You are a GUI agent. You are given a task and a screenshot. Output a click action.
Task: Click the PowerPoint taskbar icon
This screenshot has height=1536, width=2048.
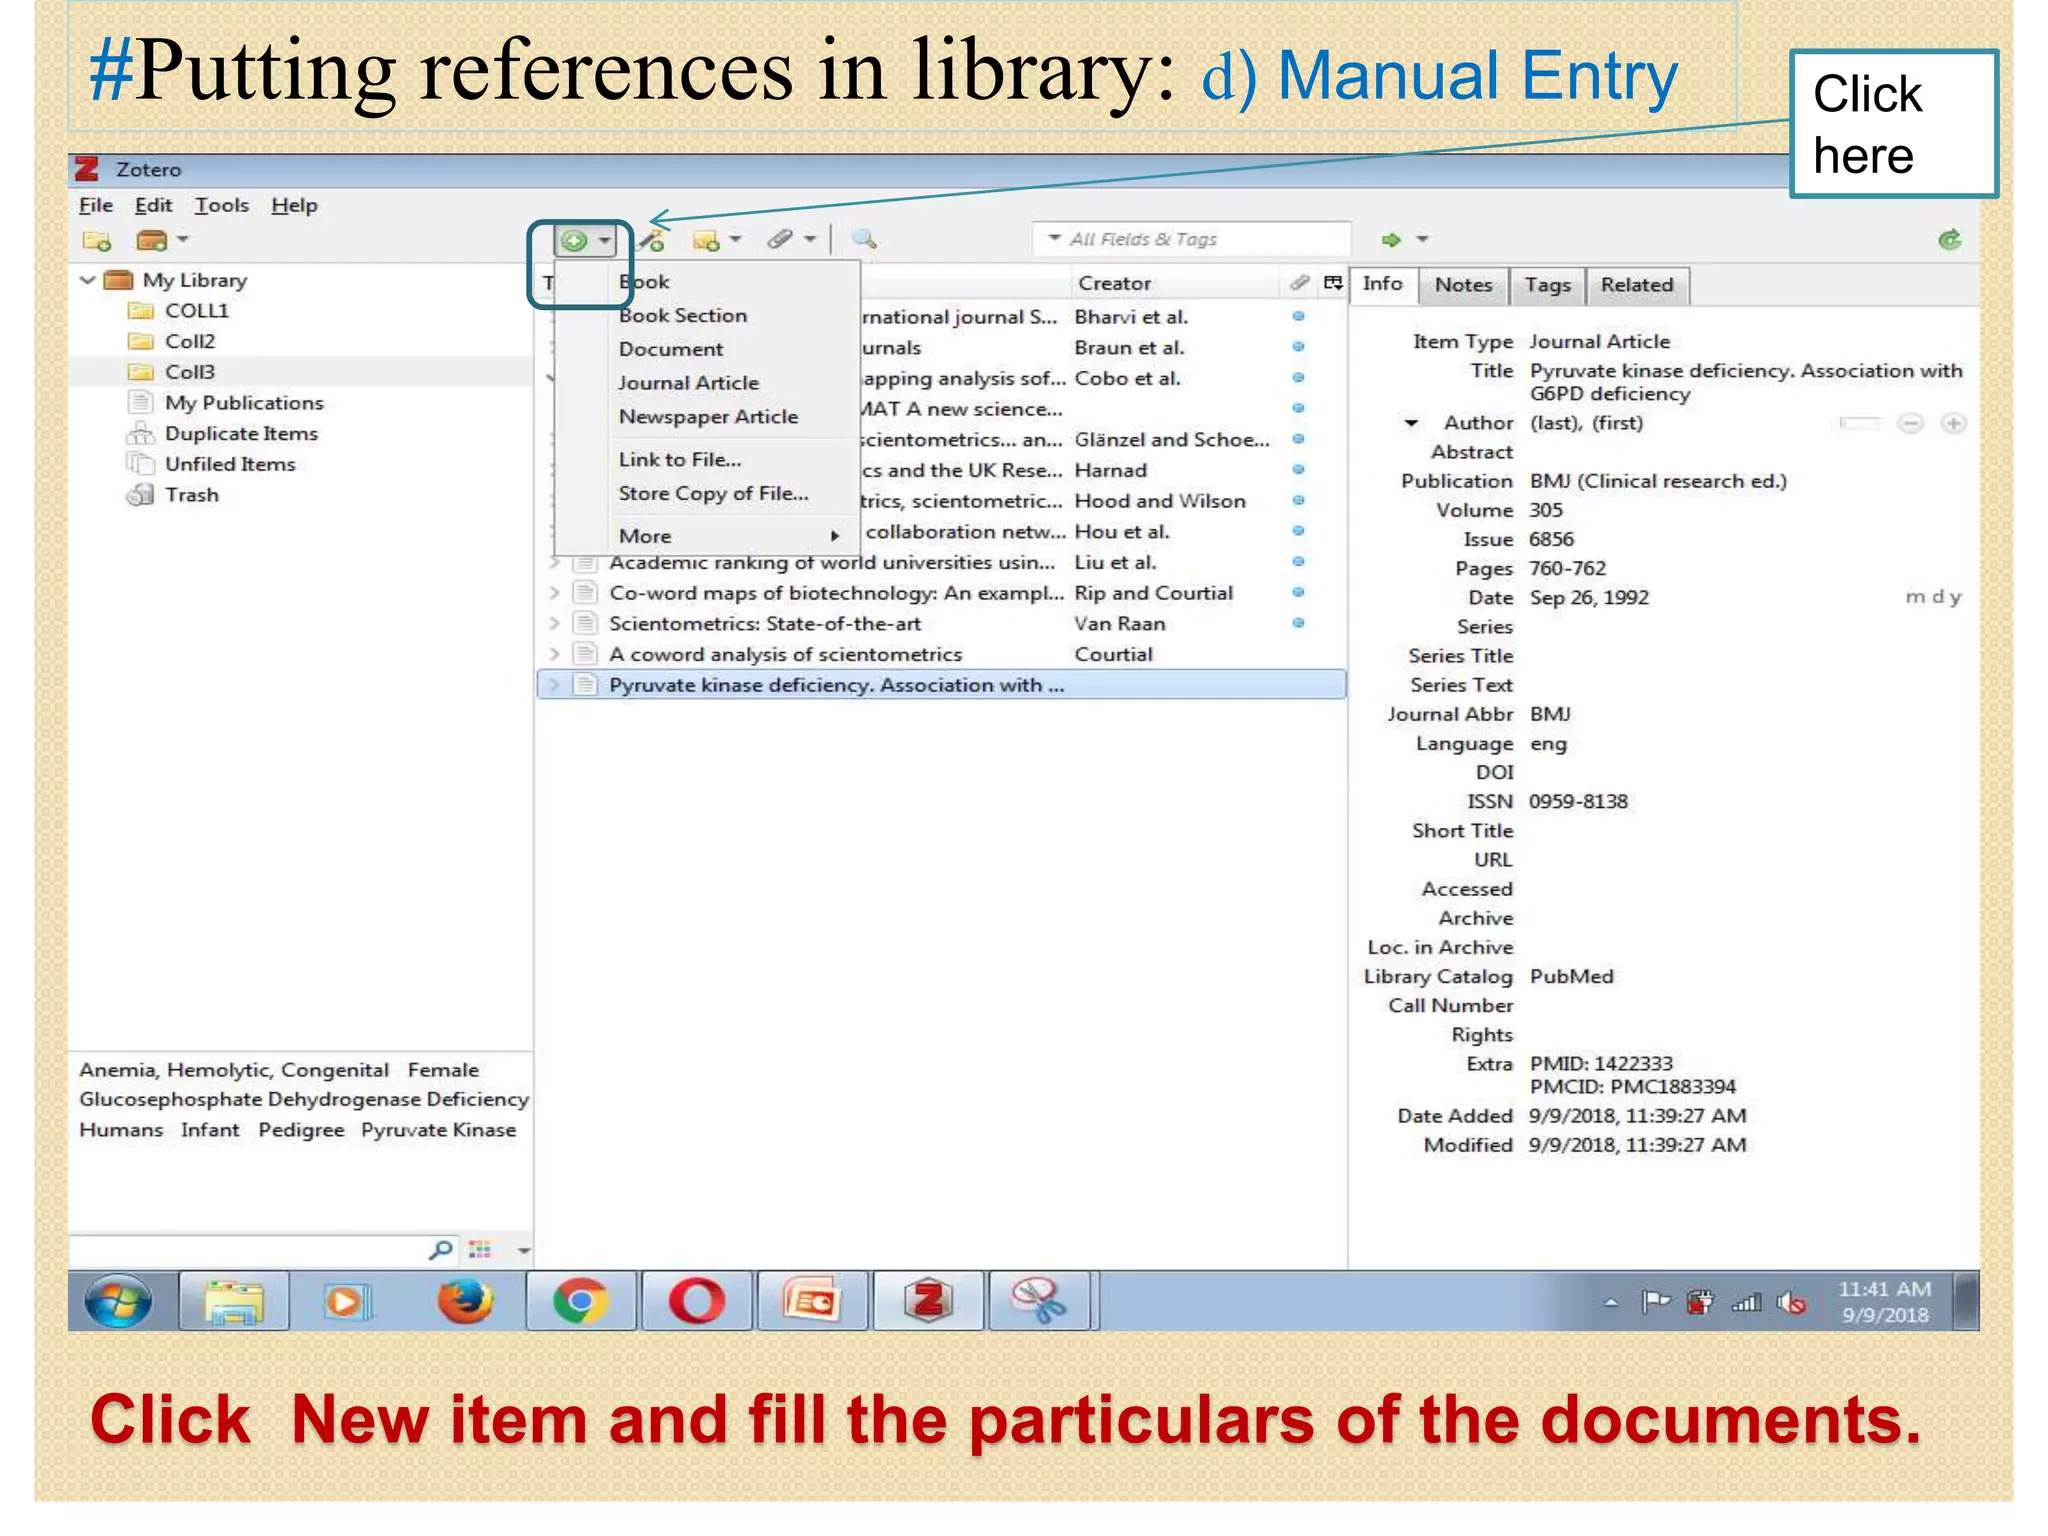point(812,1301)
